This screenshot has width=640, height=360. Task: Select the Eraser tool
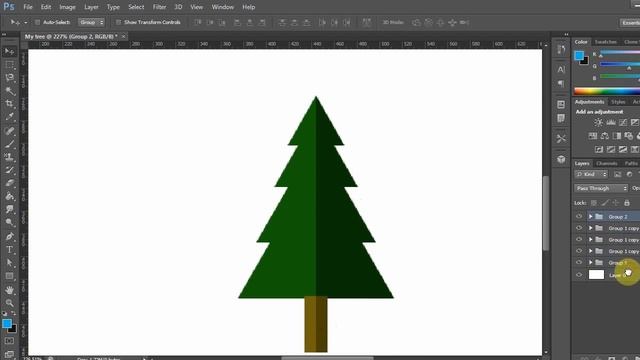(x=9, y=183)
